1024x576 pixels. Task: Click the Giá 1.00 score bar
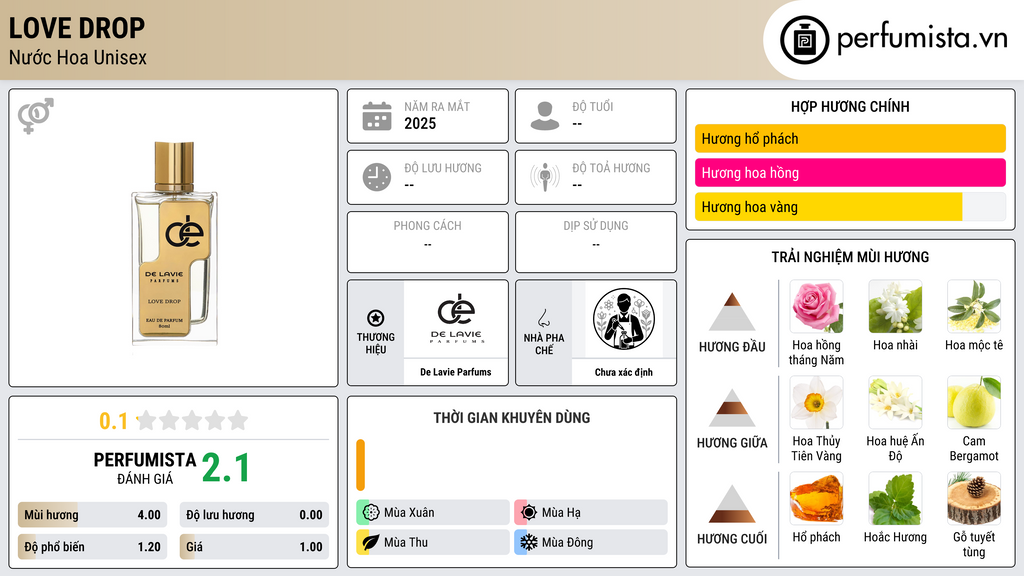click(254, 547)
